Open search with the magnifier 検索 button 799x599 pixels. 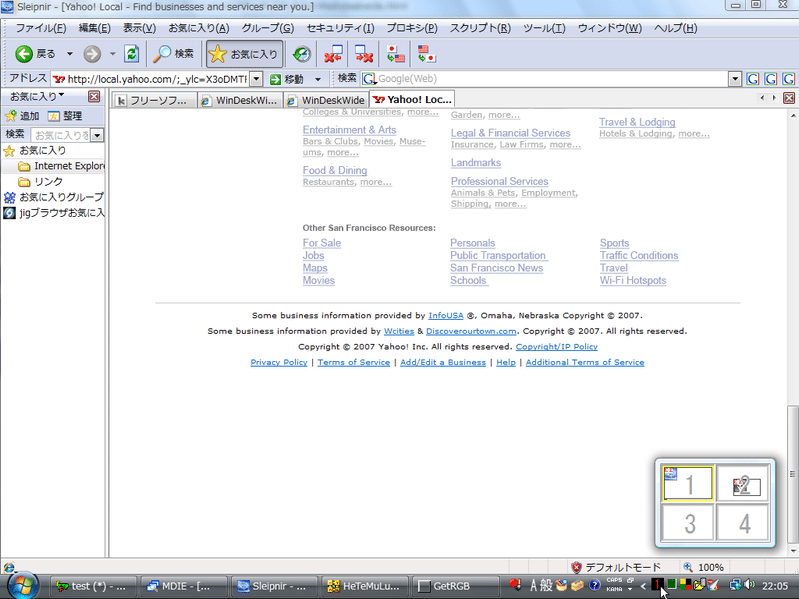point(173,54)
